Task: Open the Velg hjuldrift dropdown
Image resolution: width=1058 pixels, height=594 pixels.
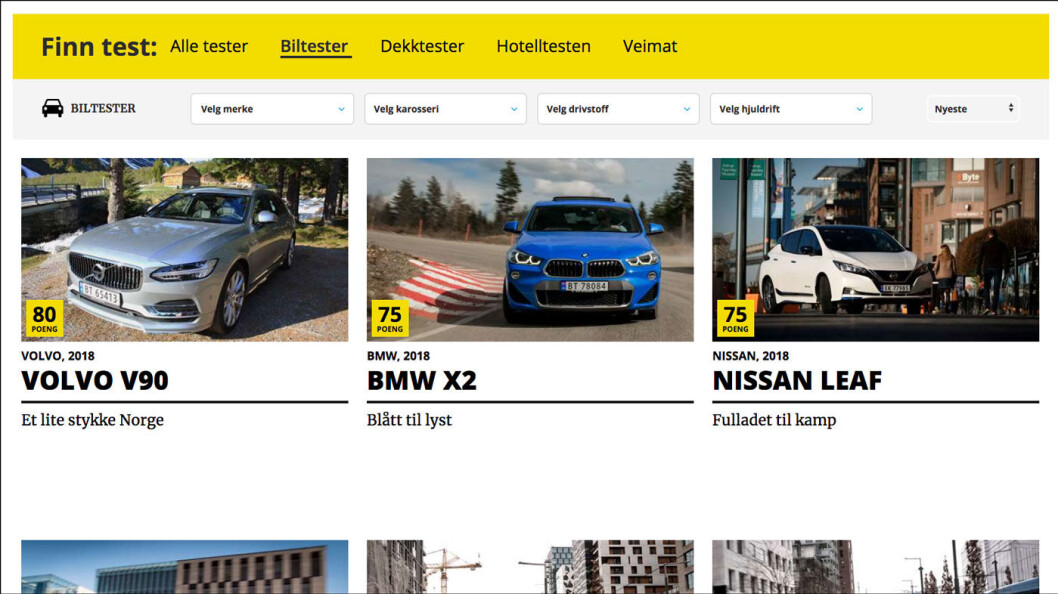Action: (791, 109)
